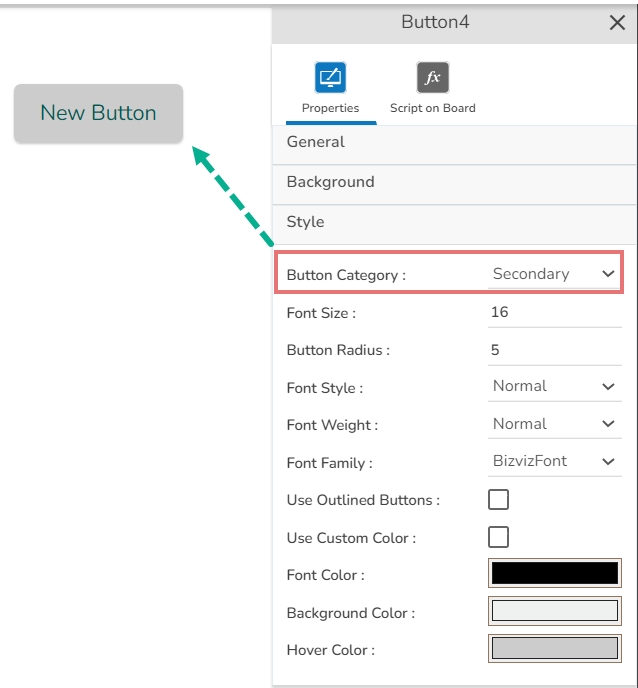Tick the Use Custom Color checkbox
Screen dimensions: 638x688
click(498, 537)
